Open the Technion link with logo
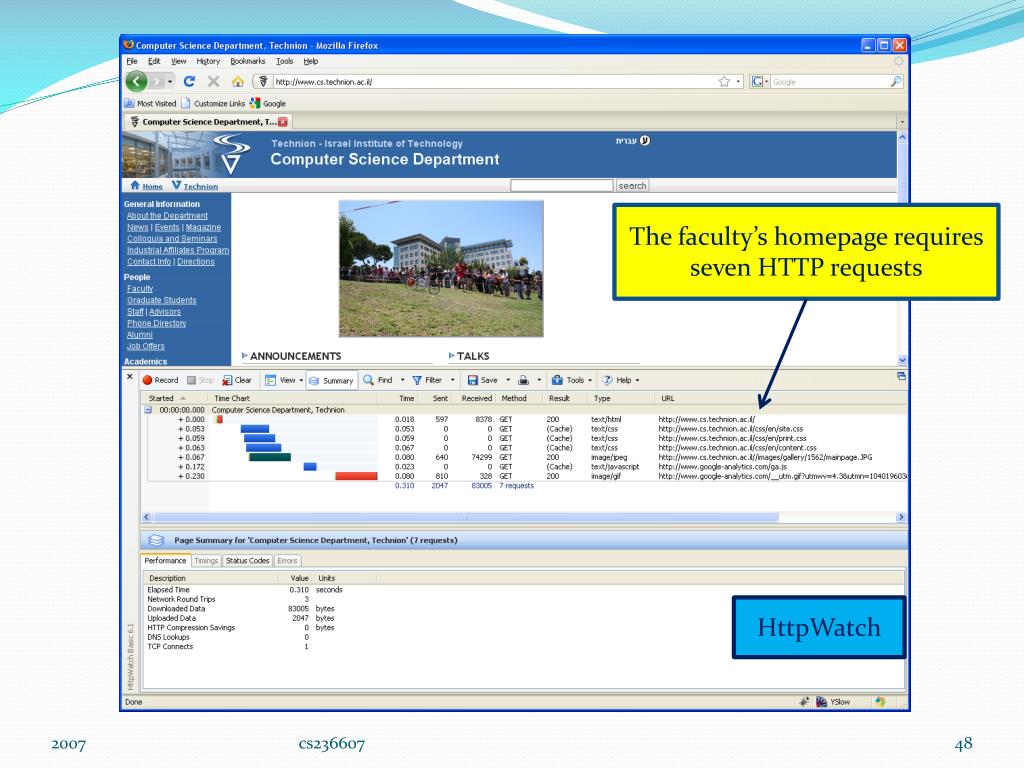Image resolution: width=1024 pixels, height=768 pixels. 195,186
